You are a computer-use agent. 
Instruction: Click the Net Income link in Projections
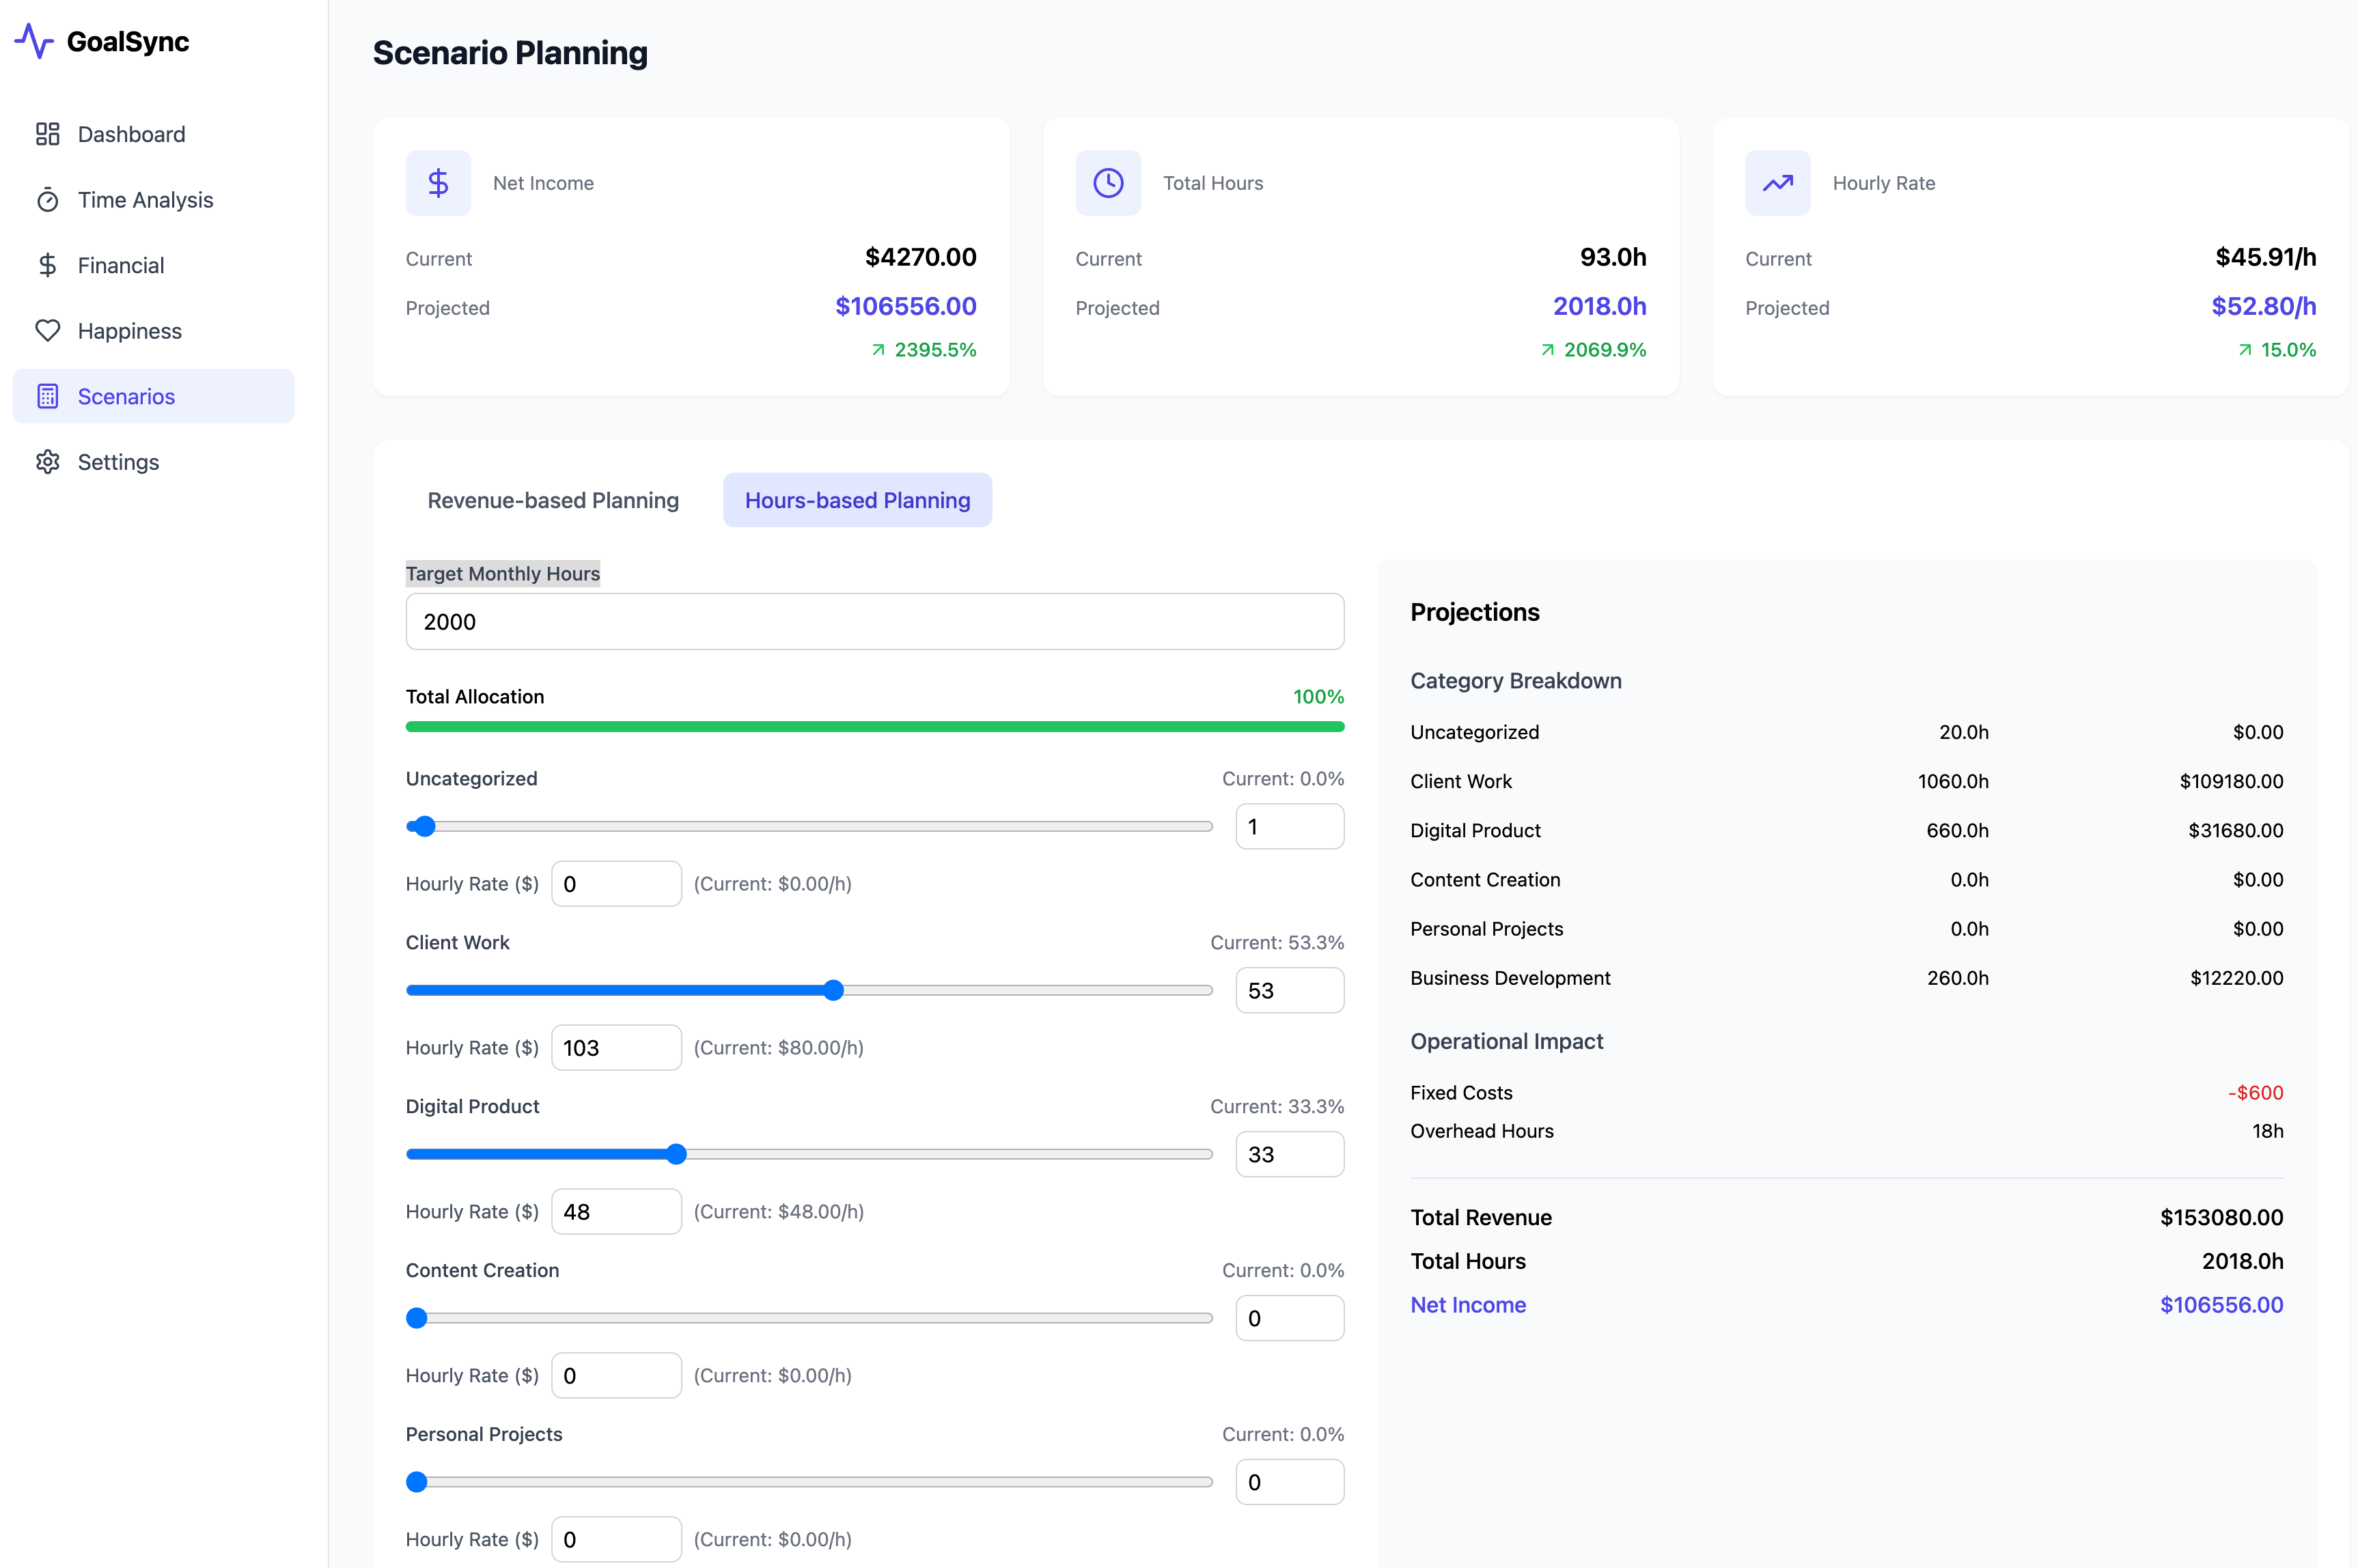pos(1467,1305)
